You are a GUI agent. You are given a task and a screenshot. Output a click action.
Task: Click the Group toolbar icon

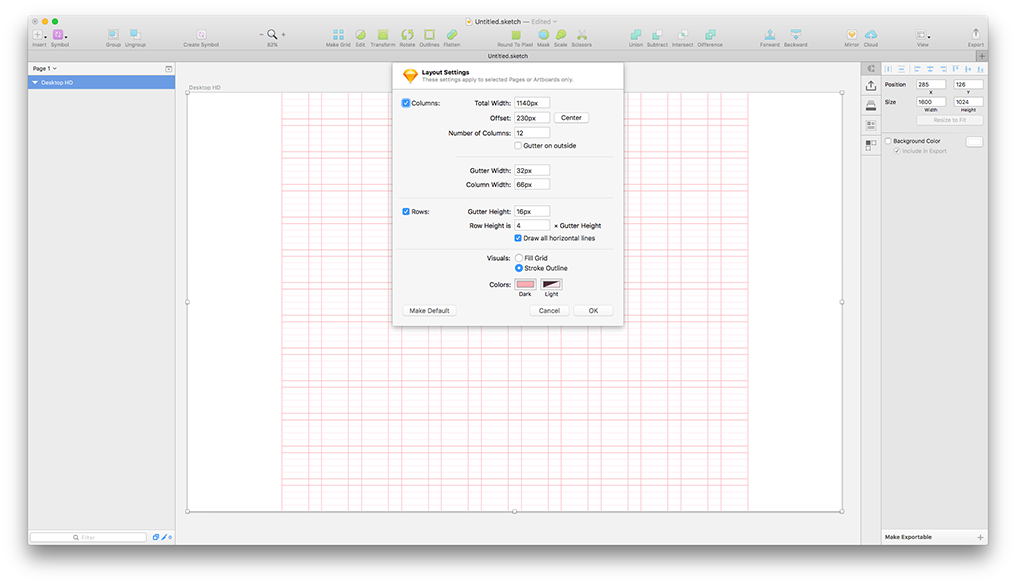click(113, 34)
